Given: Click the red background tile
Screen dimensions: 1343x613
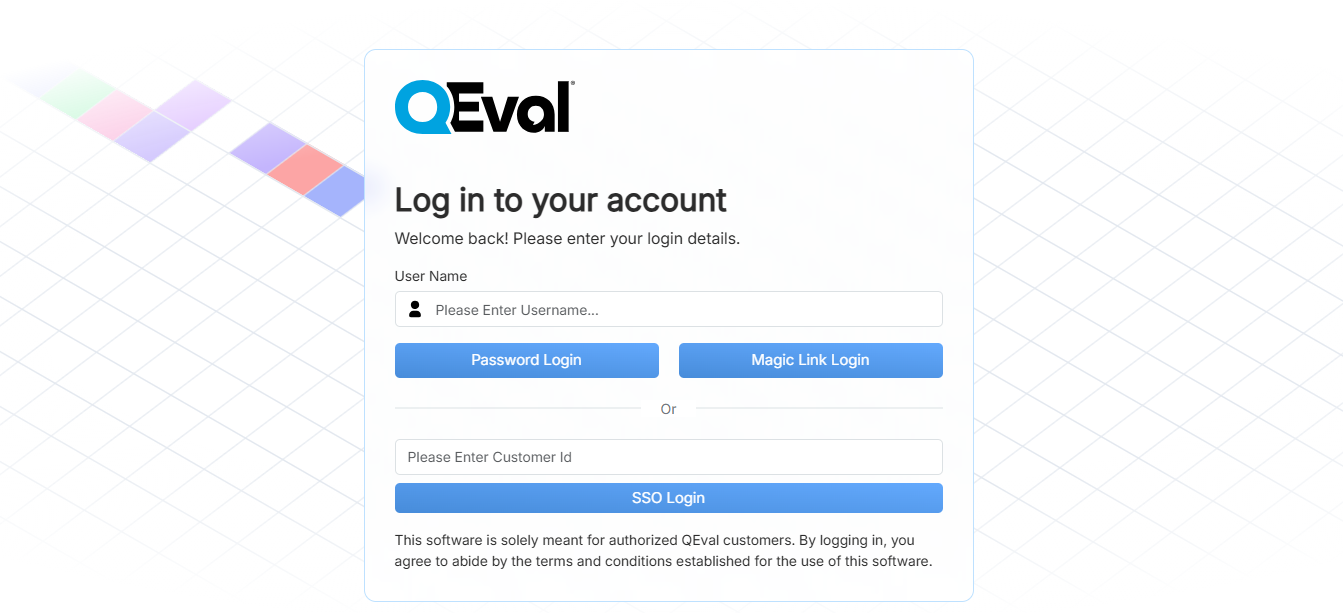Looking at the screenshot, I should point(306,167).
